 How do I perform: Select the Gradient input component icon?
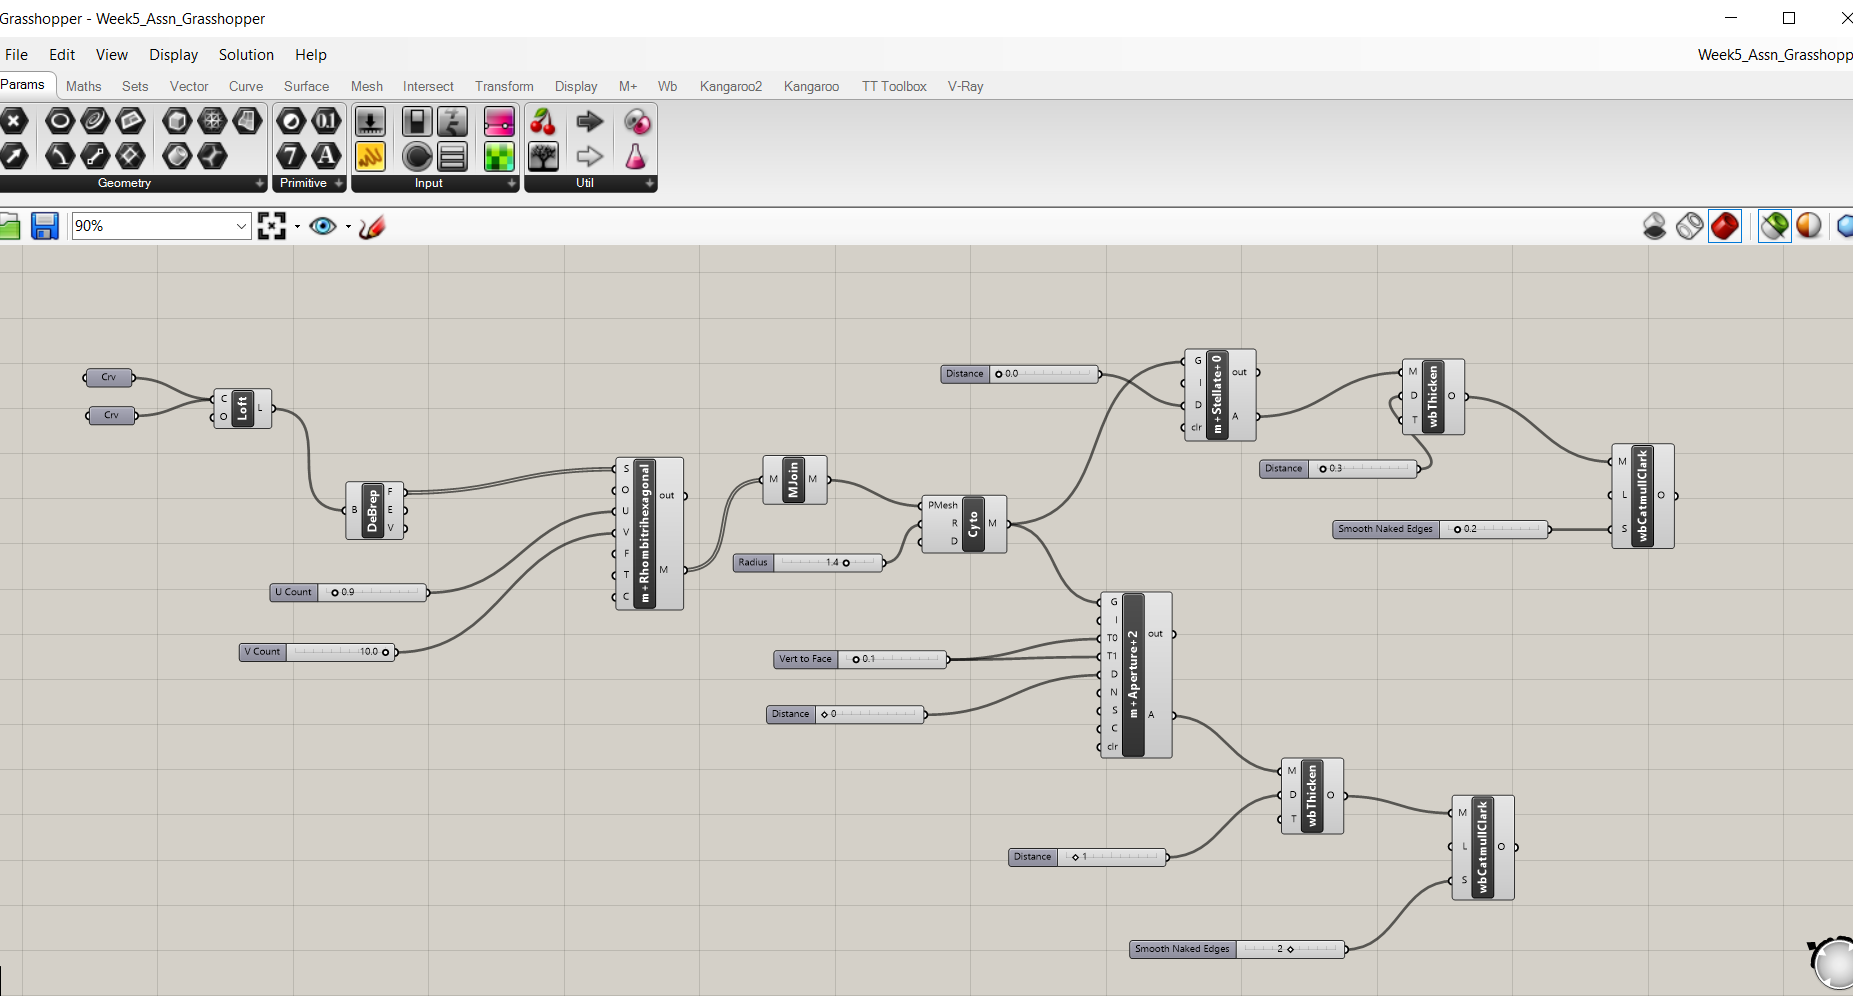tap(498, 122)
